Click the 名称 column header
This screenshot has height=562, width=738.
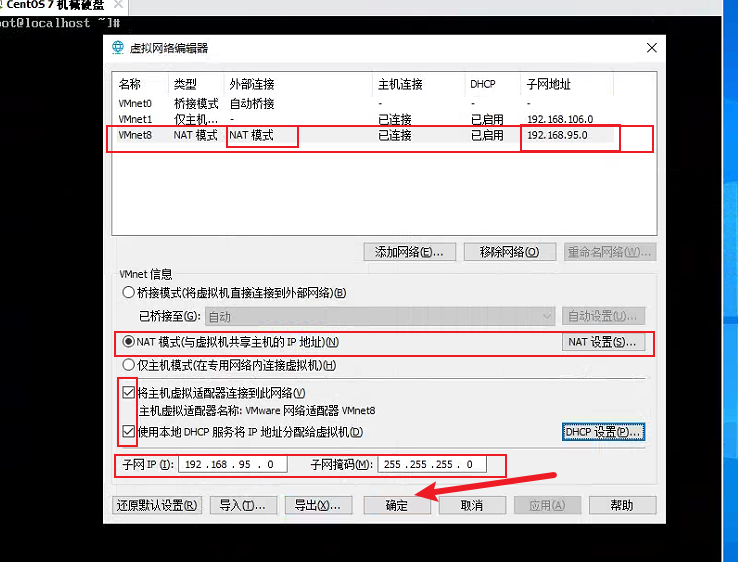[x=141, y=84]
